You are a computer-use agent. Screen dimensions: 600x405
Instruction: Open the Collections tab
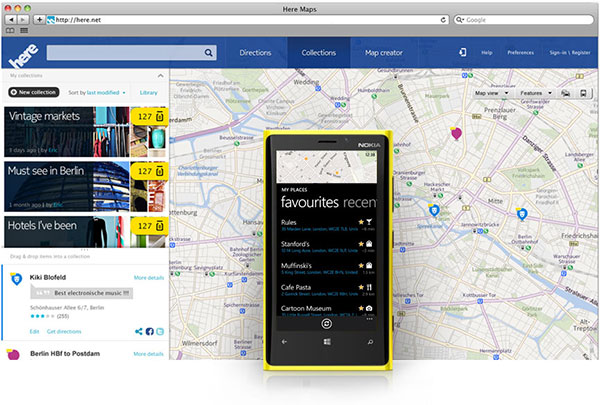(319, 53)
